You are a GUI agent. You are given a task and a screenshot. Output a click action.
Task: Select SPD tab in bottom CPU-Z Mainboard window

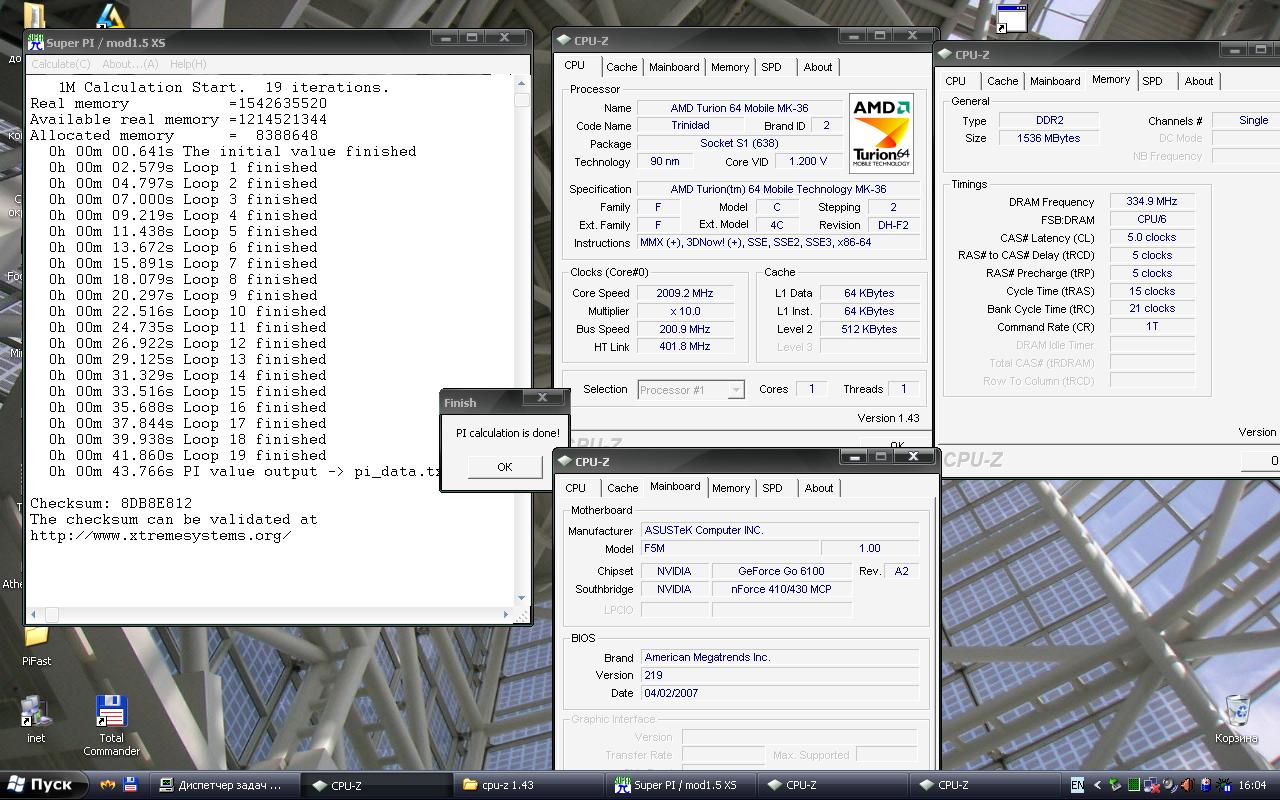click(x=772, y=488)
